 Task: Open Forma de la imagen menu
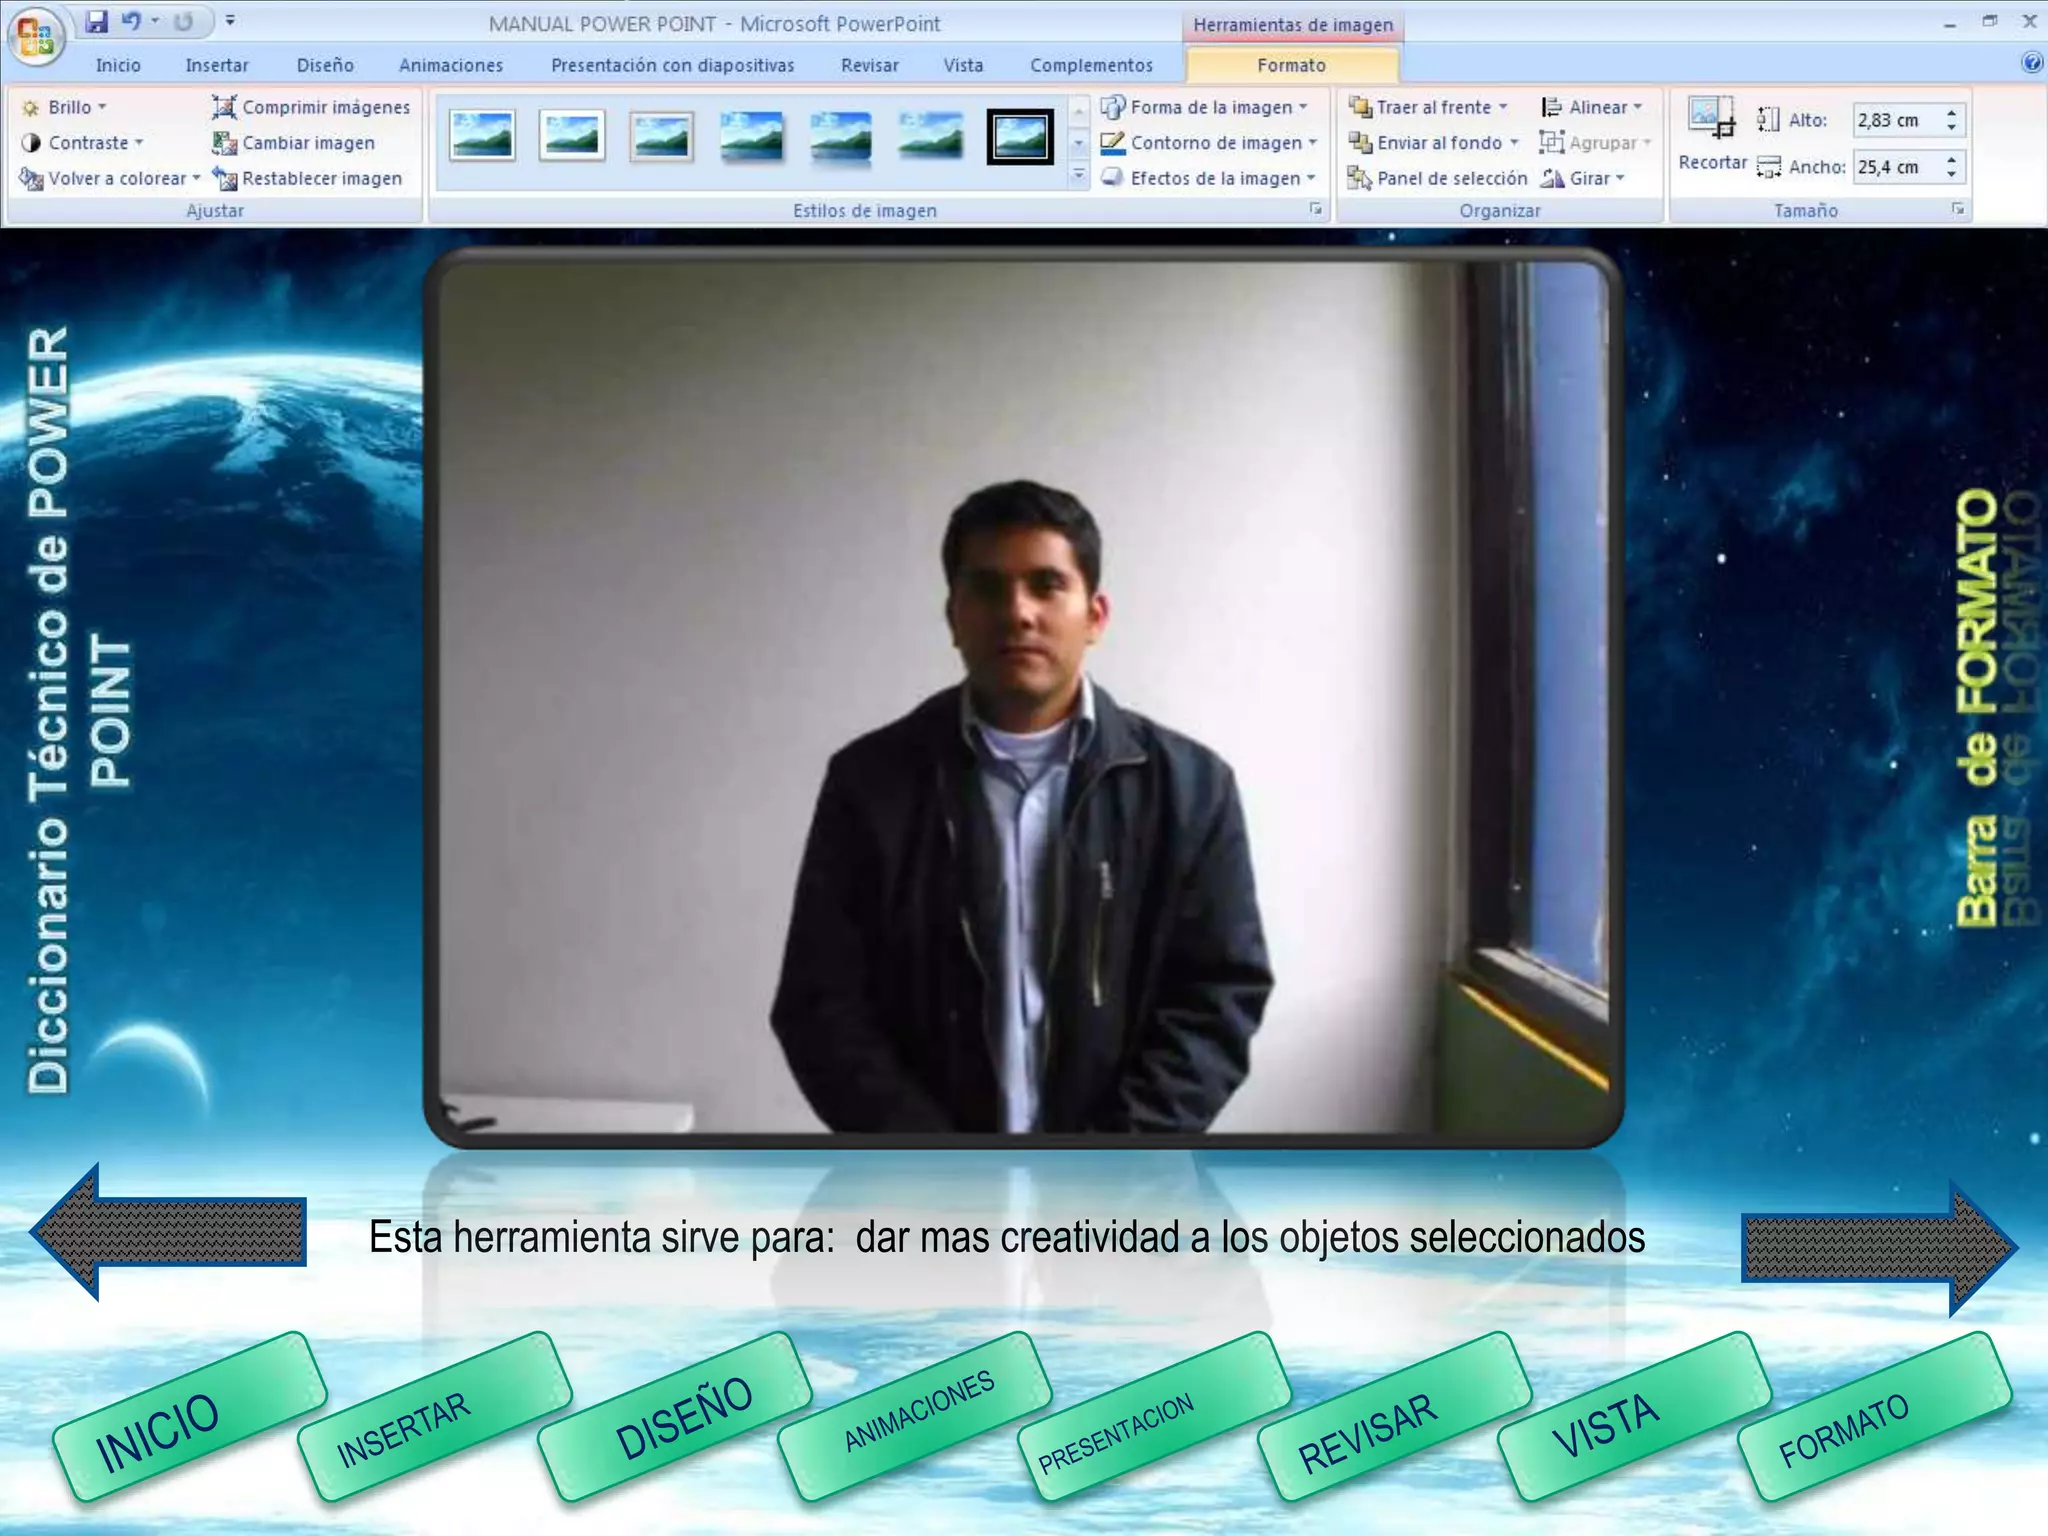click(1205, 107)
